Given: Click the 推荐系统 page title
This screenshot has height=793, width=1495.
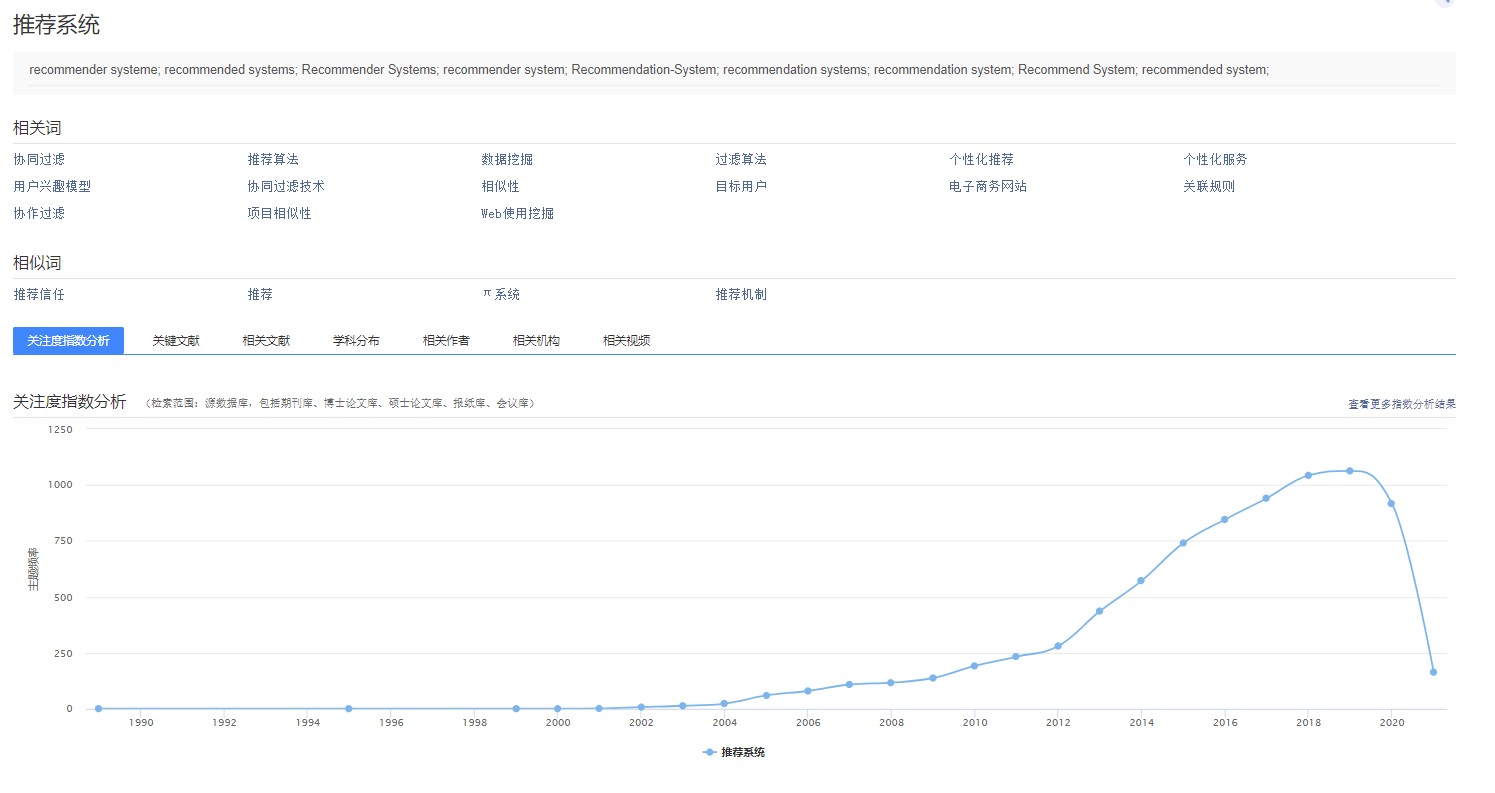Looking at the screenshot, I should pos(56,25).
